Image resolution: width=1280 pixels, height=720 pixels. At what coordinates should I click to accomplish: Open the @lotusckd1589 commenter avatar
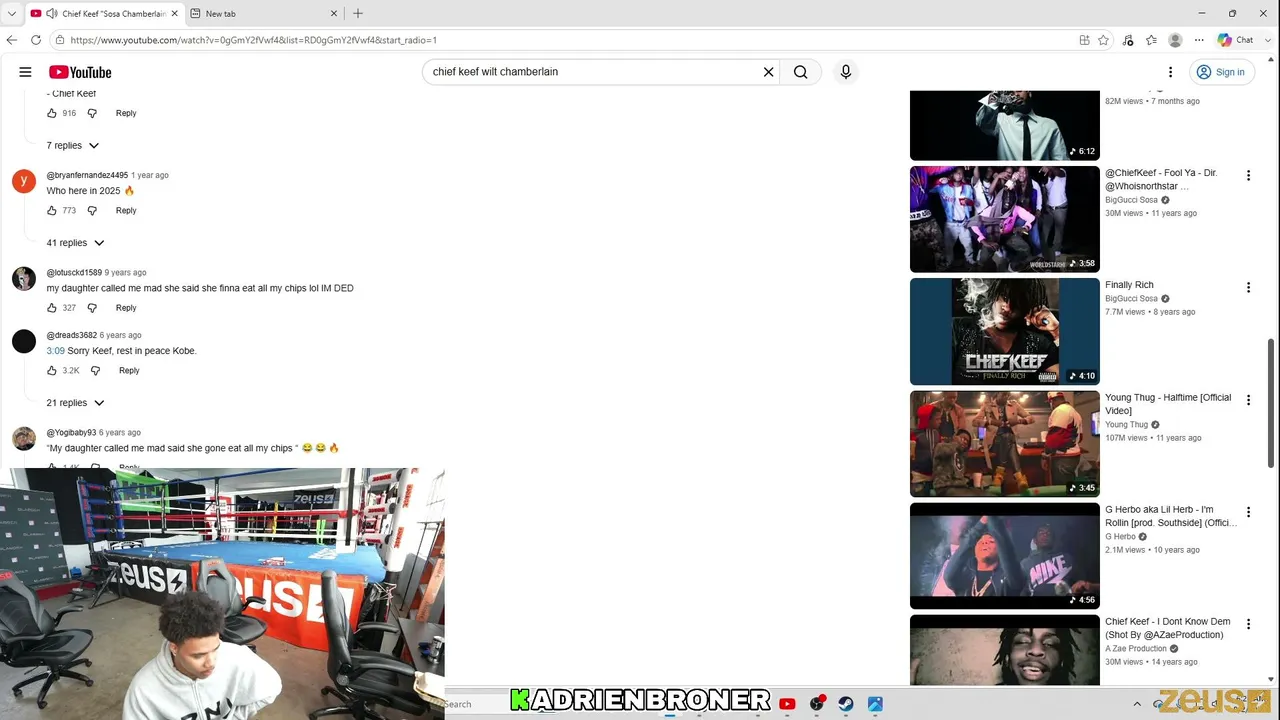(24, 279)
